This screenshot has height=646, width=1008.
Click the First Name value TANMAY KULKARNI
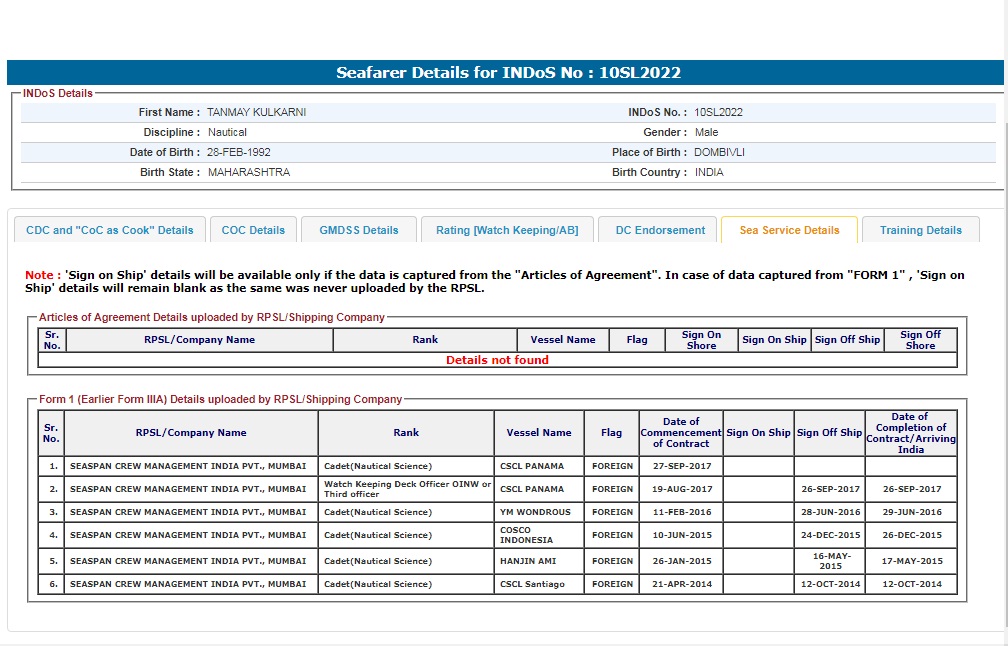click(256, 113)
